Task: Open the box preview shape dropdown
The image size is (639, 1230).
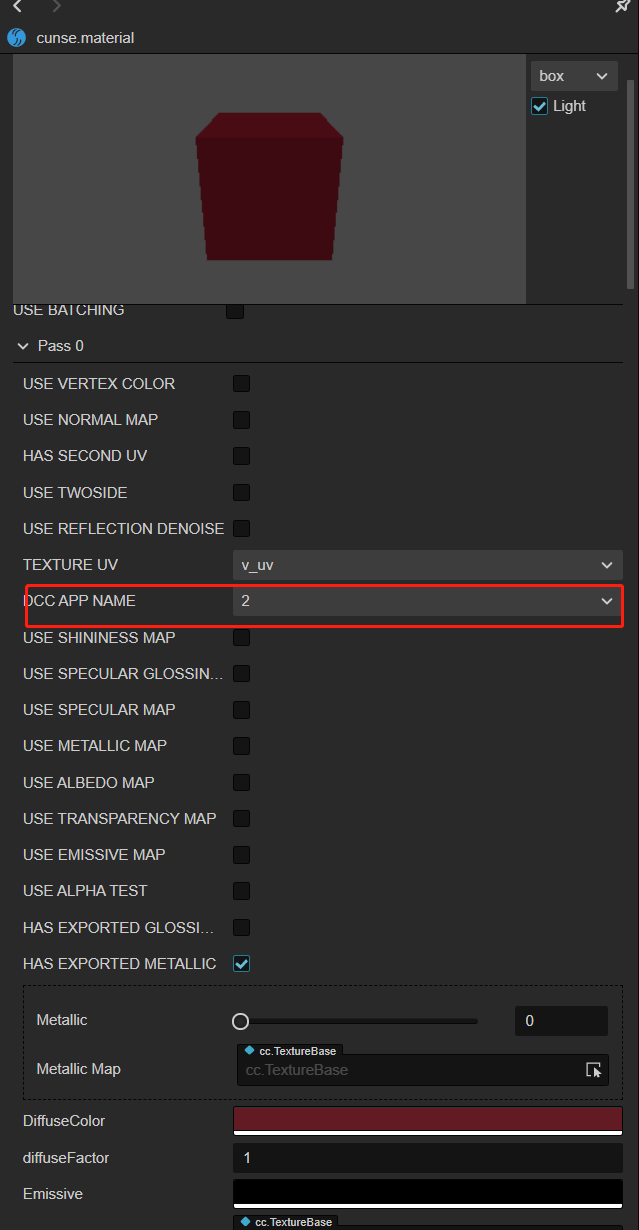Action: click(574, 76)
